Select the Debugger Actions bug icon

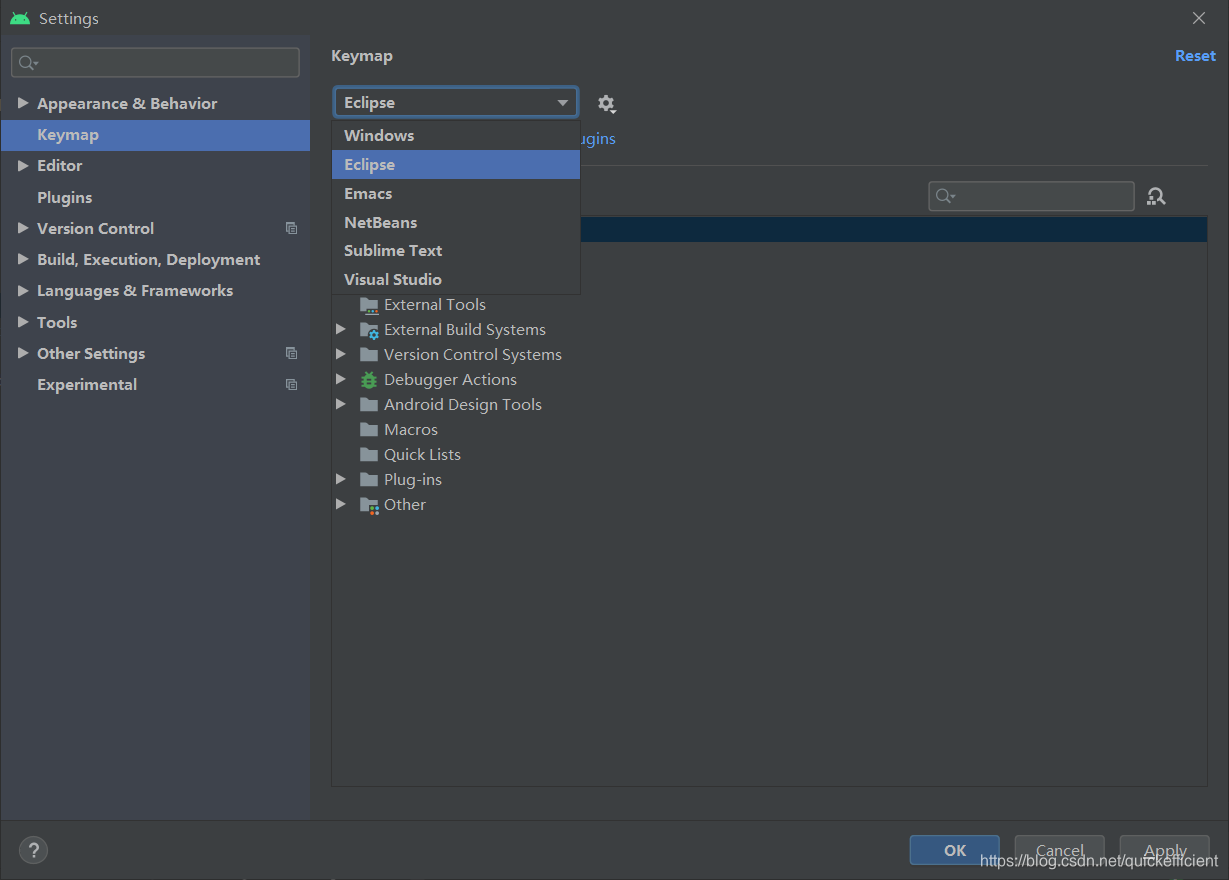pyautogui.click(x=368, y=379)
